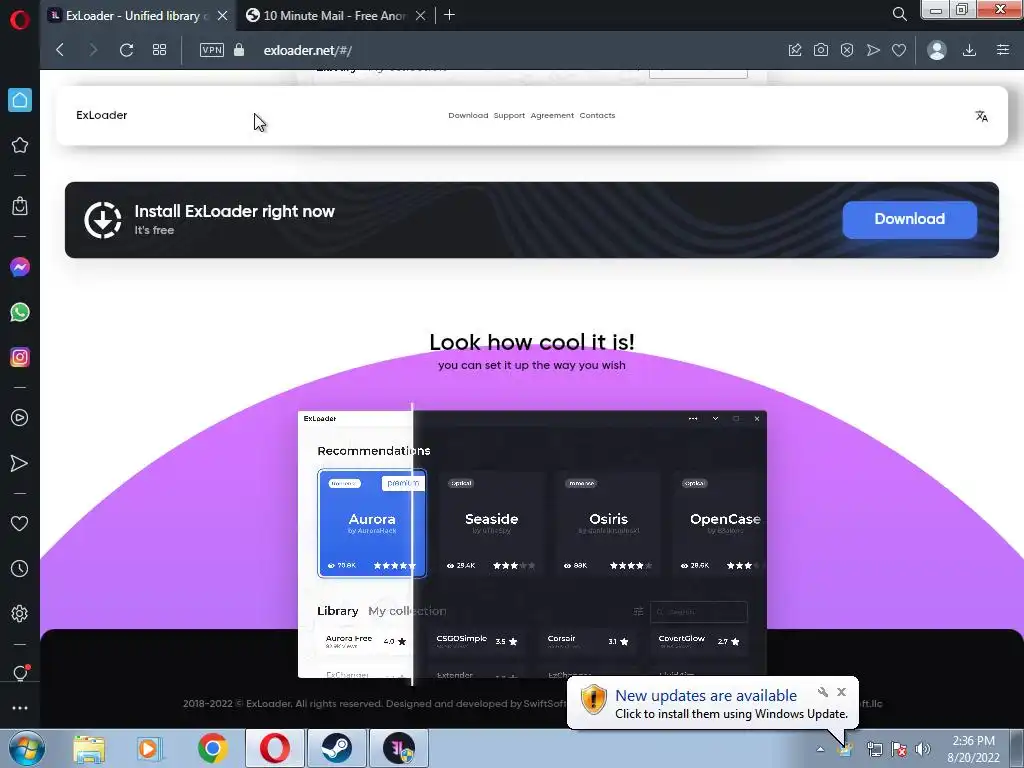Open ad blocker shield icon

(847, 50)
